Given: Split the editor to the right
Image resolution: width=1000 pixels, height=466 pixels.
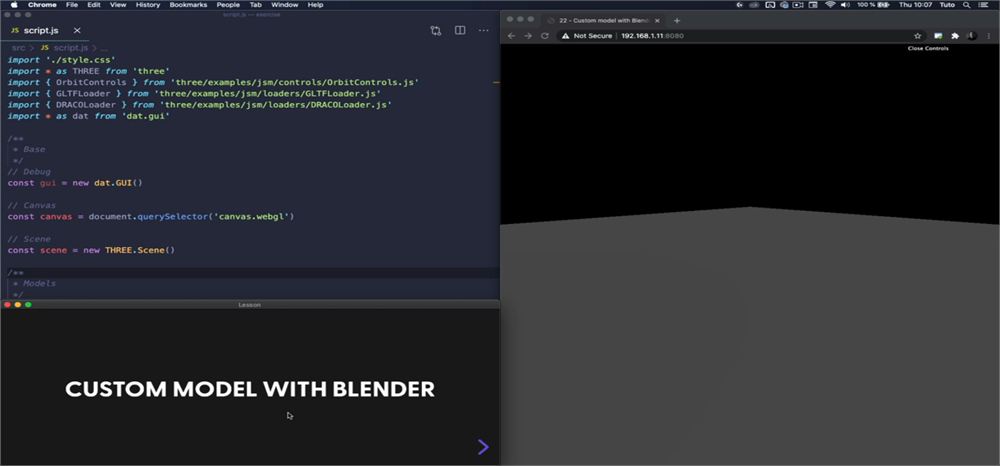Looking at the screenshot, I should click(460, 30).
